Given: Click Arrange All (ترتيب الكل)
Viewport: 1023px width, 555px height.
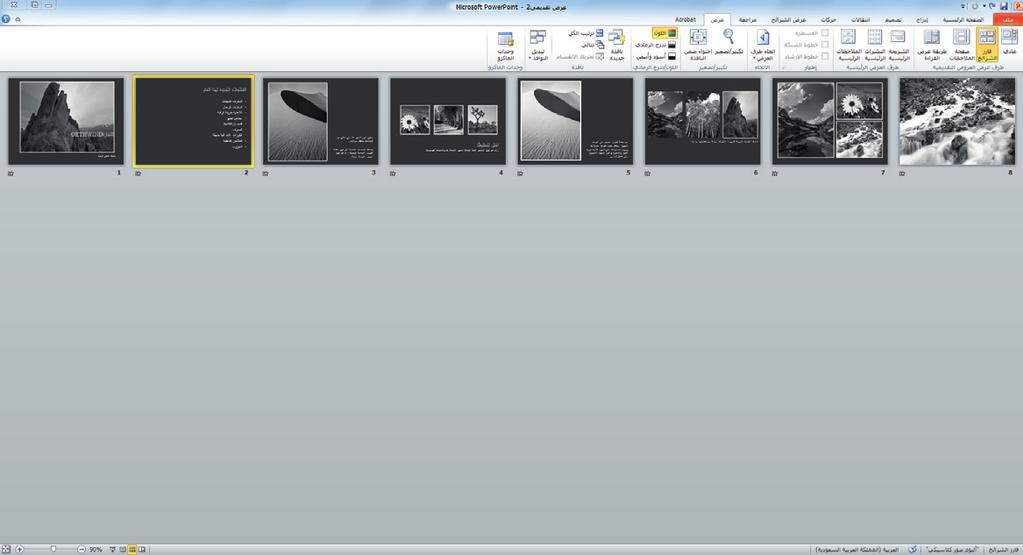Looking at the screenshot, I should tap(585, 33).
